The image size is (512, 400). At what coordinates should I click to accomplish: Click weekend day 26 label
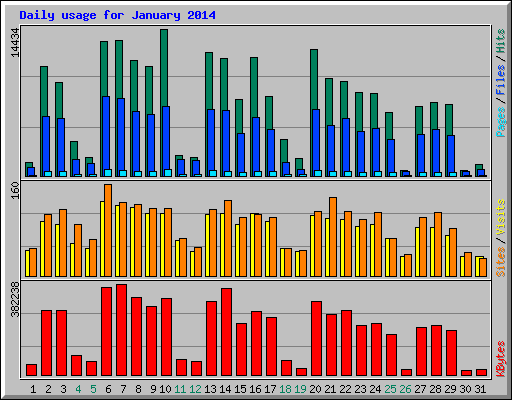(405, 389)
